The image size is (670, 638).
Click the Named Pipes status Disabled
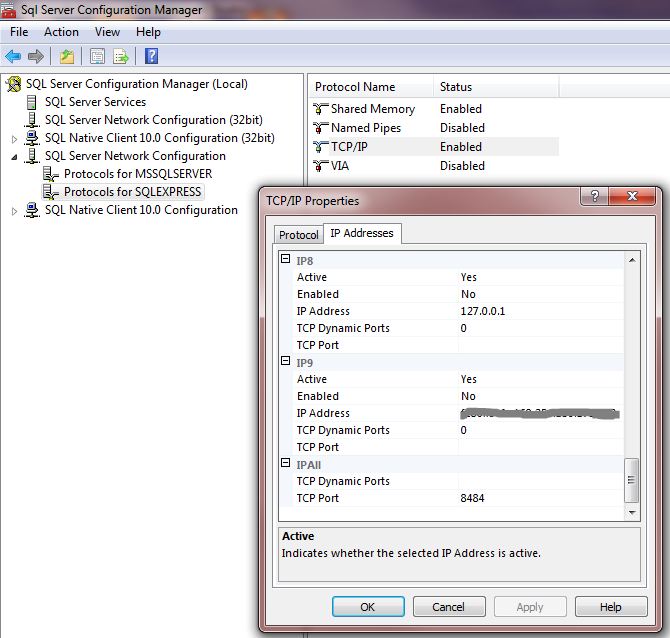[462, 127]
